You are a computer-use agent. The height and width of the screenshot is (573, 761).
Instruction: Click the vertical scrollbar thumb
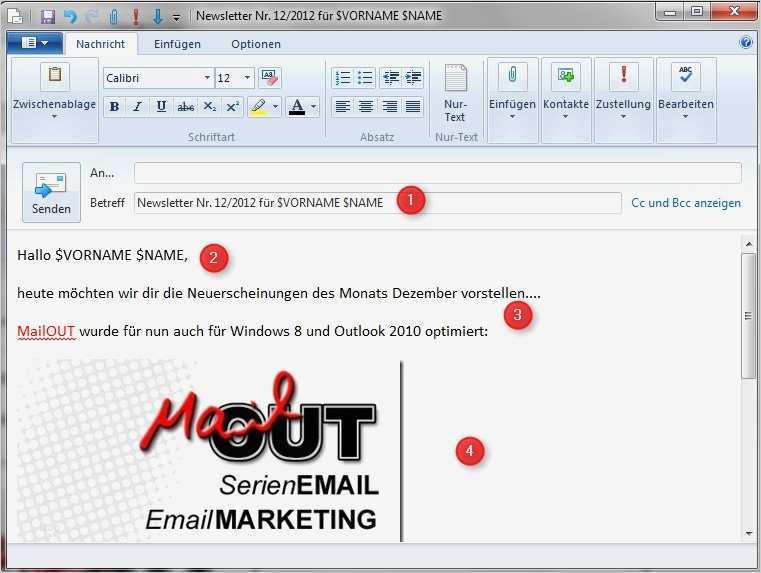[749, 315]
